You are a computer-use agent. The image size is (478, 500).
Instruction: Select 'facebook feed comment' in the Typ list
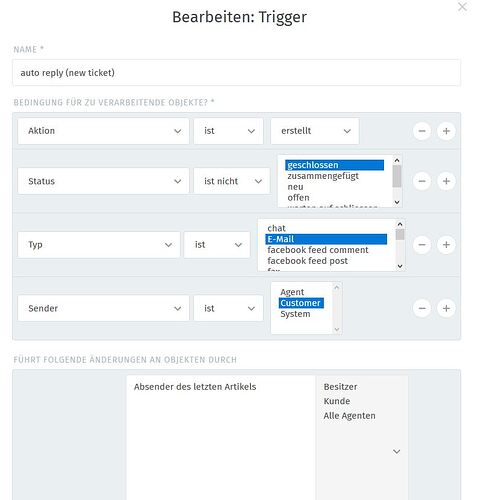click(x=318, y=250)
